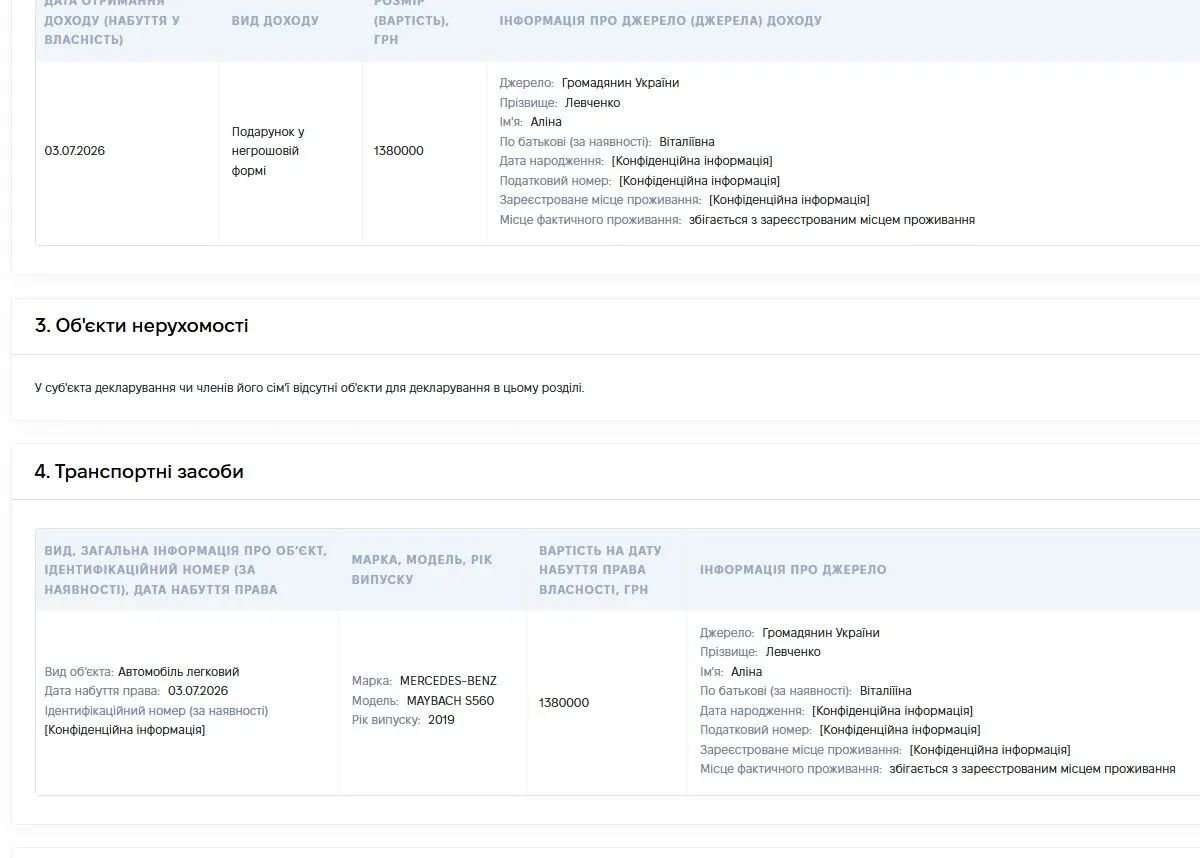This screenshot has width=1200, height=858.
Task: Click patronymic "Віталіївна" in the income table
Action: click(687, 141)
